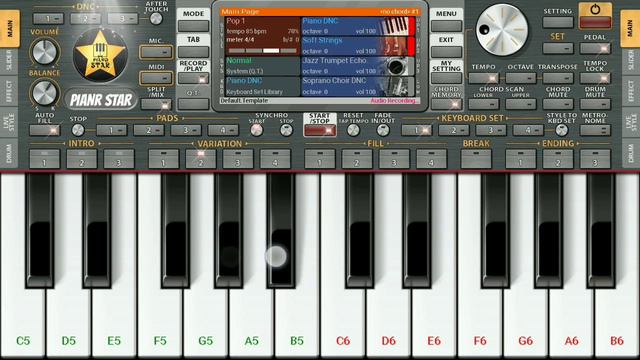Select the TRANSPOSE button
This screenshot has height=360, width=640.
click(558, 78)
